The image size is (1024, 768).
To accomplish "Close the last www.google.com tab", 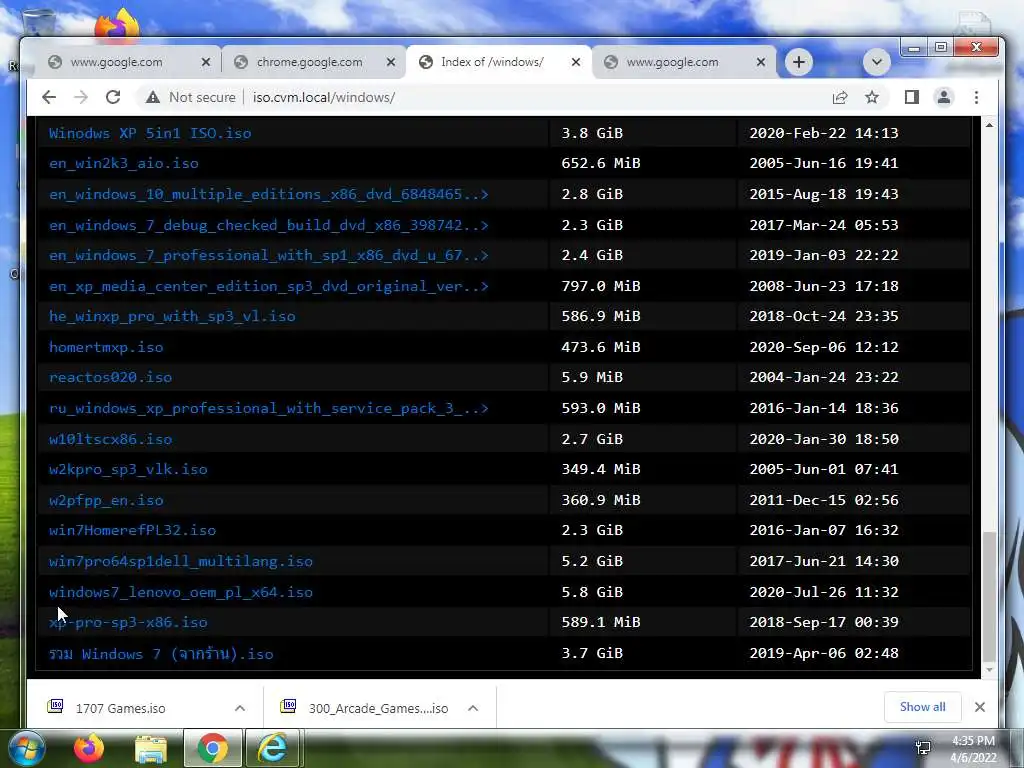I will tap(761, 62).
